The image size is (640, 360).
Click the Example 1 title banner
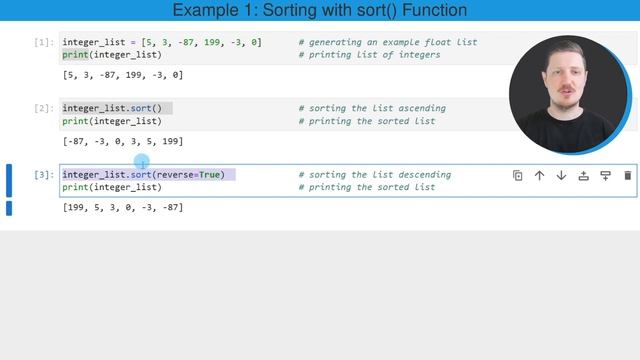click(320, 10)
